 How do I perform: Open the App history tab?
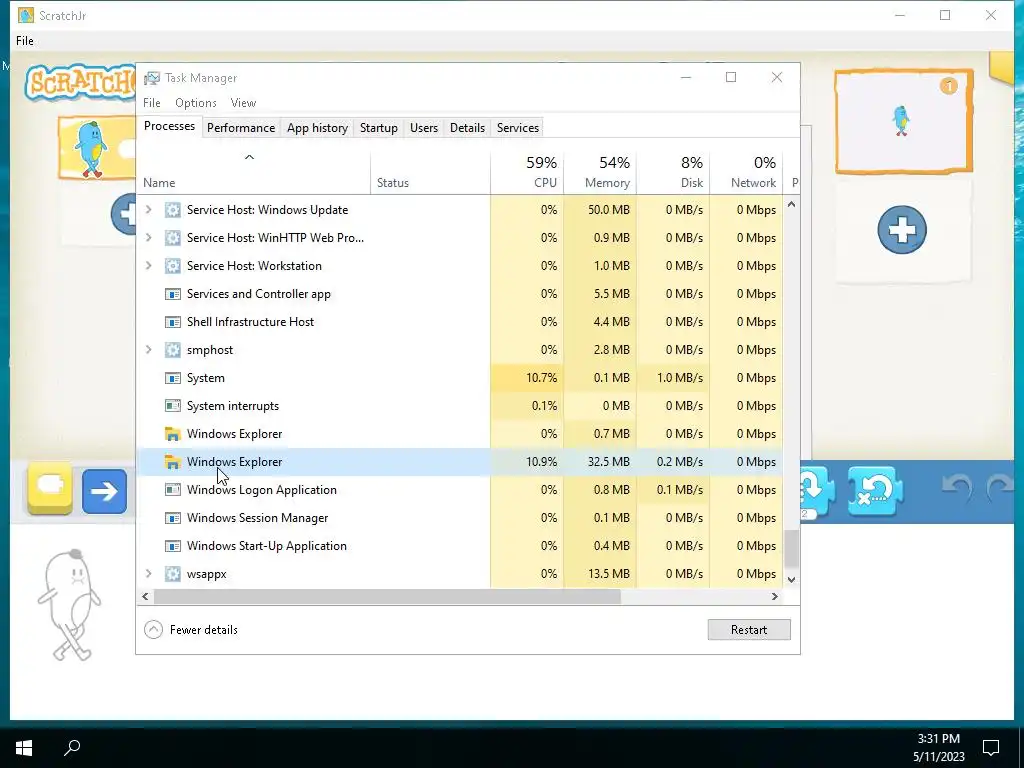pos(317,128)
